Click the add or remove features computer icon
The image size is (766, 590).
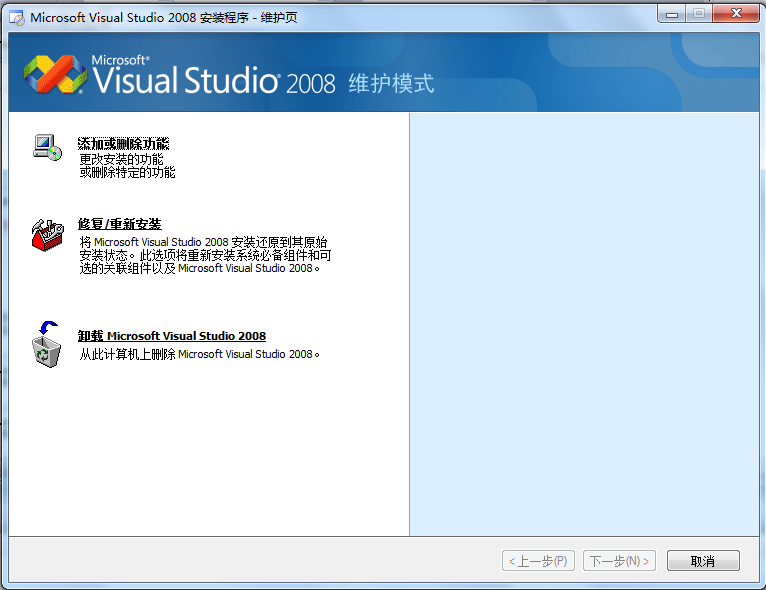(x=47, y=148)
